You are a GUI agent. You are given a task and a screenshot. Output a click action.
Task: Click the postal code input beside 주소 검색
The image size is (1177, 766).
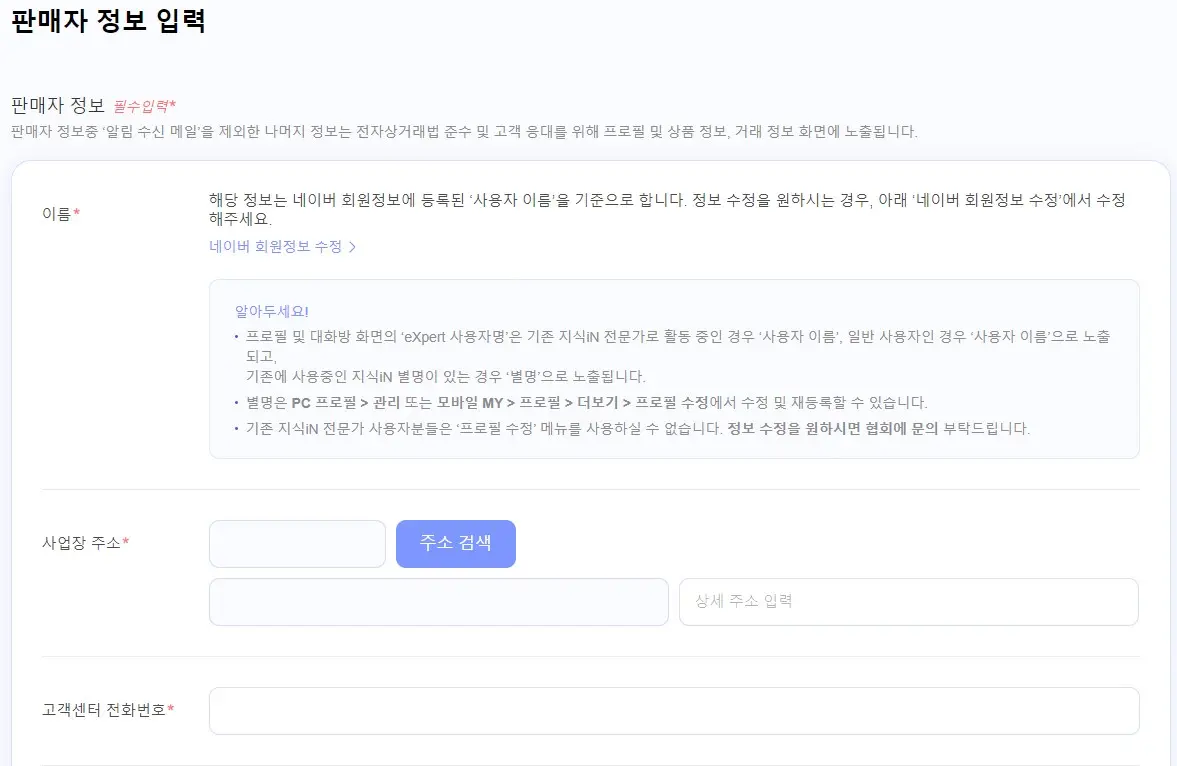click(297, 543)
